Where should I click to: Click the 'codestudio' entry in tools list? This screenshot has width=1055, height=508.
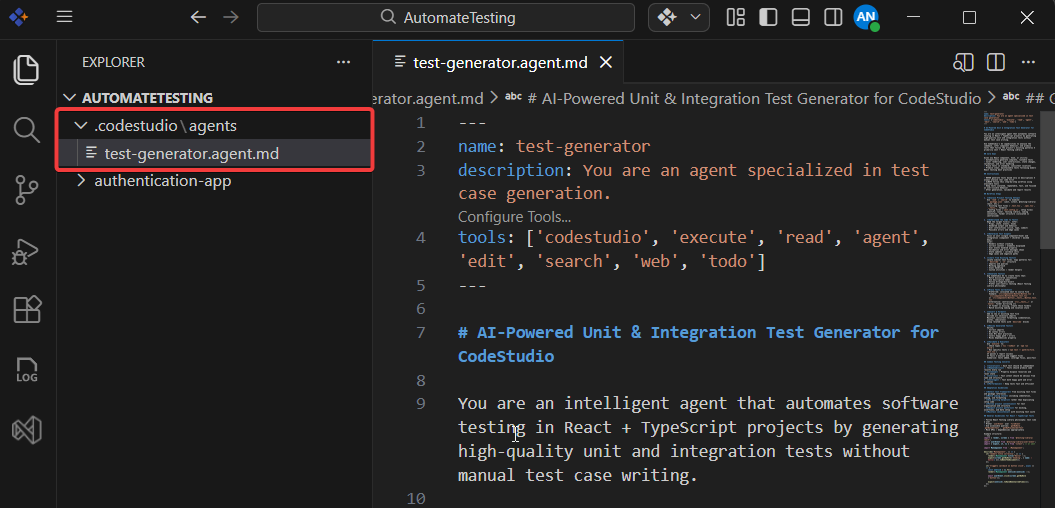pos(593,238)
